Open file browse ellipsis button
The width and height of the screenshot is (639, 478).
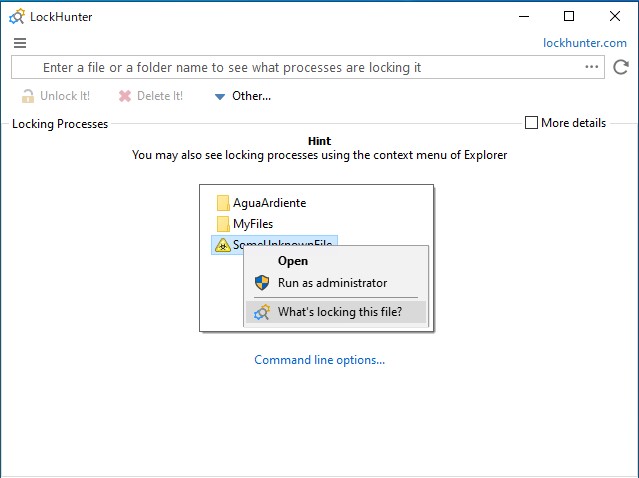pyautogui.click(x=592, y=66)
